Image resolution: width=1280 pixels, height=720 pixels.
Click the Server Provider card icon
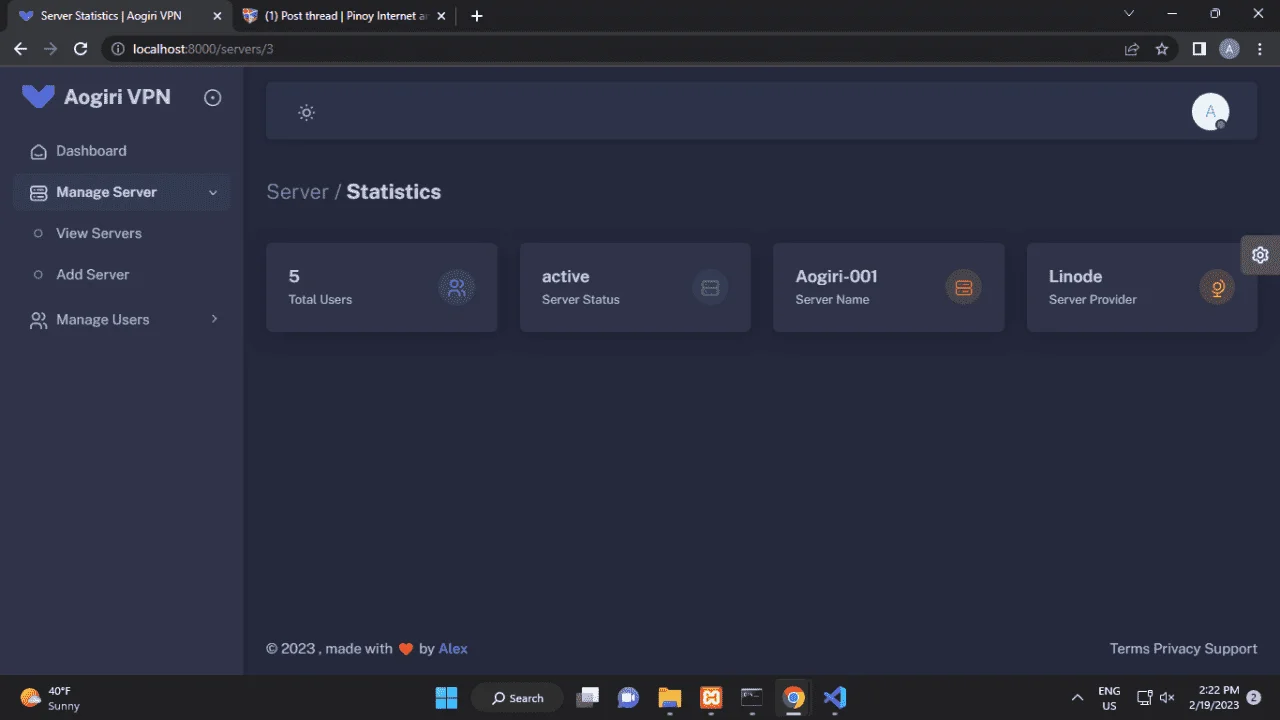[x=1217, y=288]
